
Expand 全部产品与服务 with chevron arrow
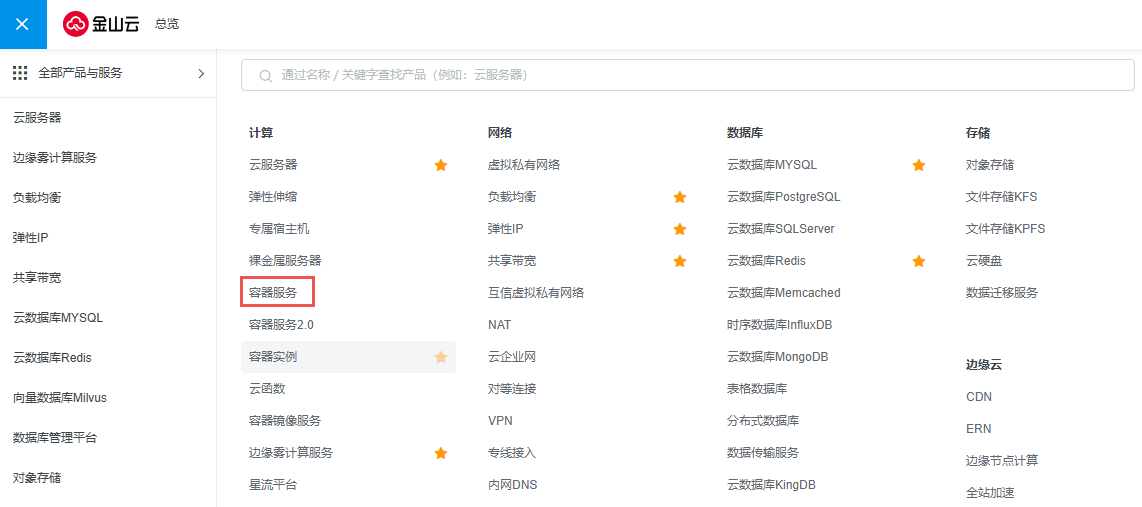[201, 73]
